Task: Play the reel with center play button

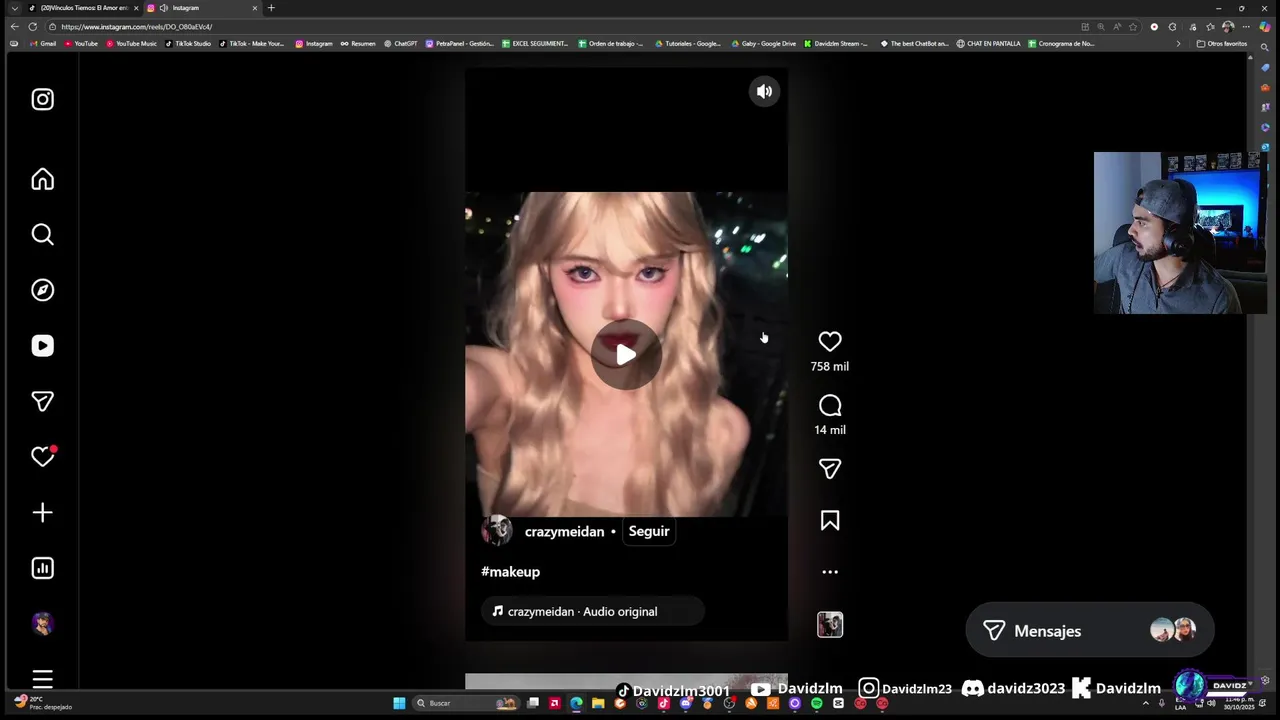Action: pyautogui.click(x=625, y=354)
